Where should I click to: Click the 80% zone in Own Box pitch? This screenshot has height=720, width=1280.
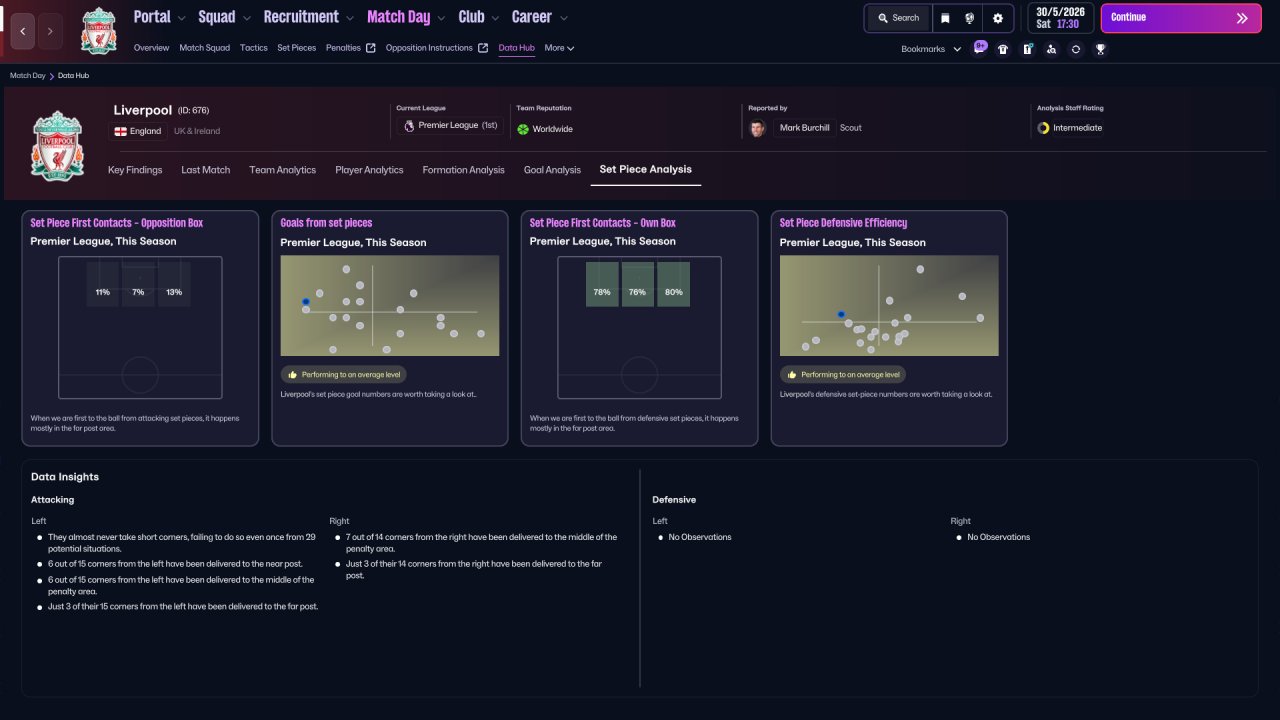pos(674,285)
